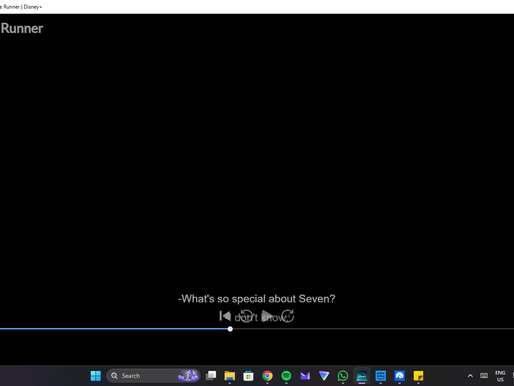The height and width of the screenshot is (386, 514).
Task: Focus the taskbar Search box
Action: pos(153,376)
